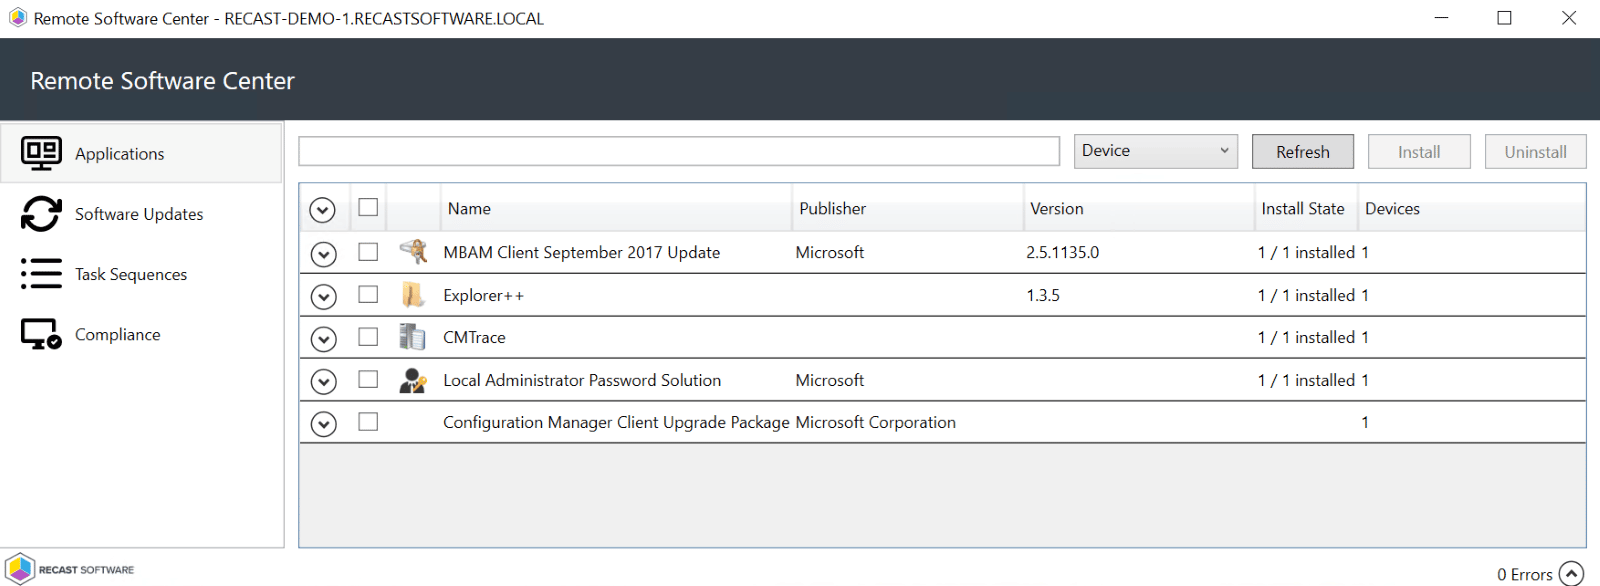Select the CMTrace name text
This screenshot has height=586, width=1600.
coord(475,337)
